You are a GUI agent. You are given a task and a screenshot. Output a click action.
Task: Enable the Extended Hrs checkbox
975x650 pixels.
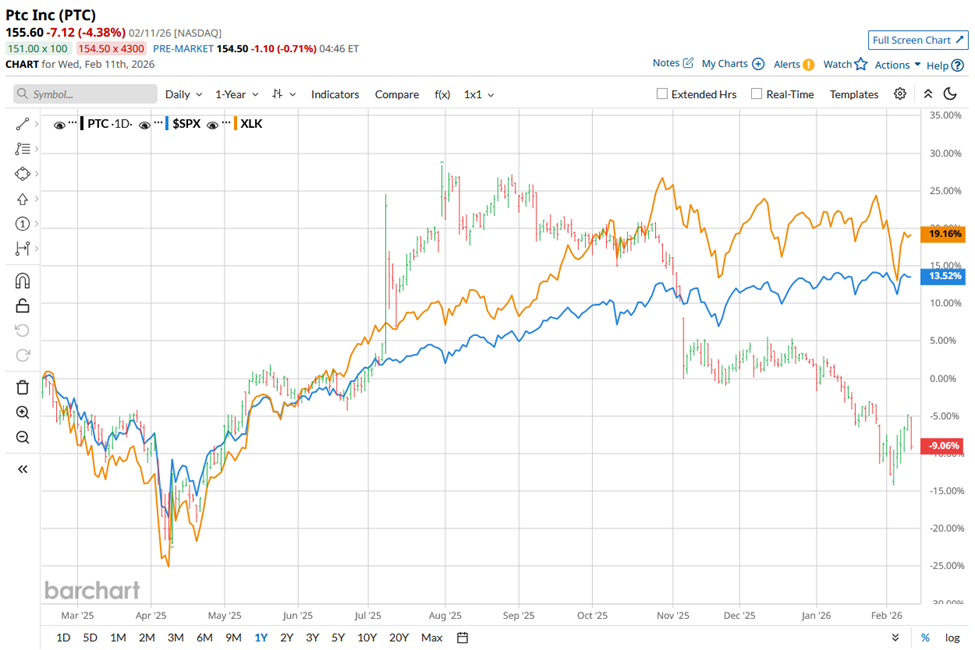(662, 94)
